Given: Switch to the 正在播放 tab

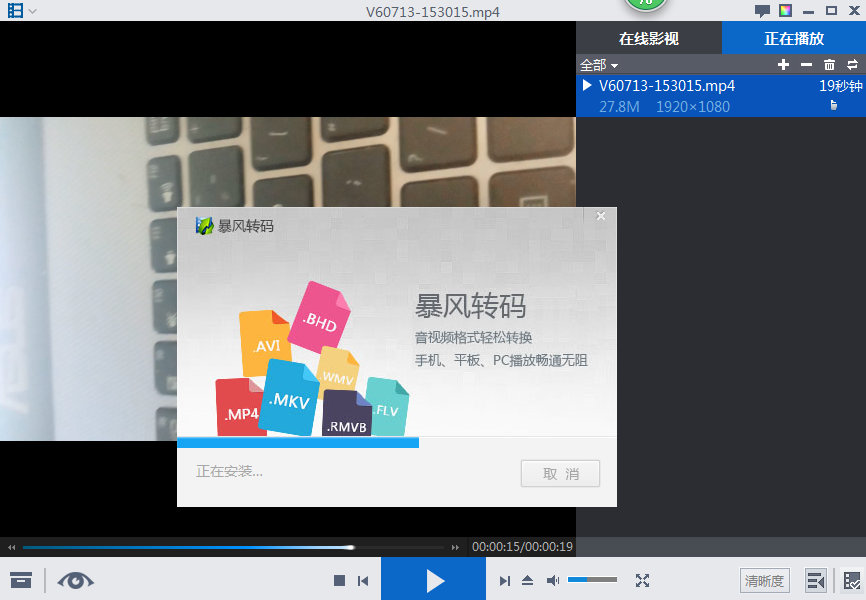Looking at the screenshot, I should click(x=794, y=38).
